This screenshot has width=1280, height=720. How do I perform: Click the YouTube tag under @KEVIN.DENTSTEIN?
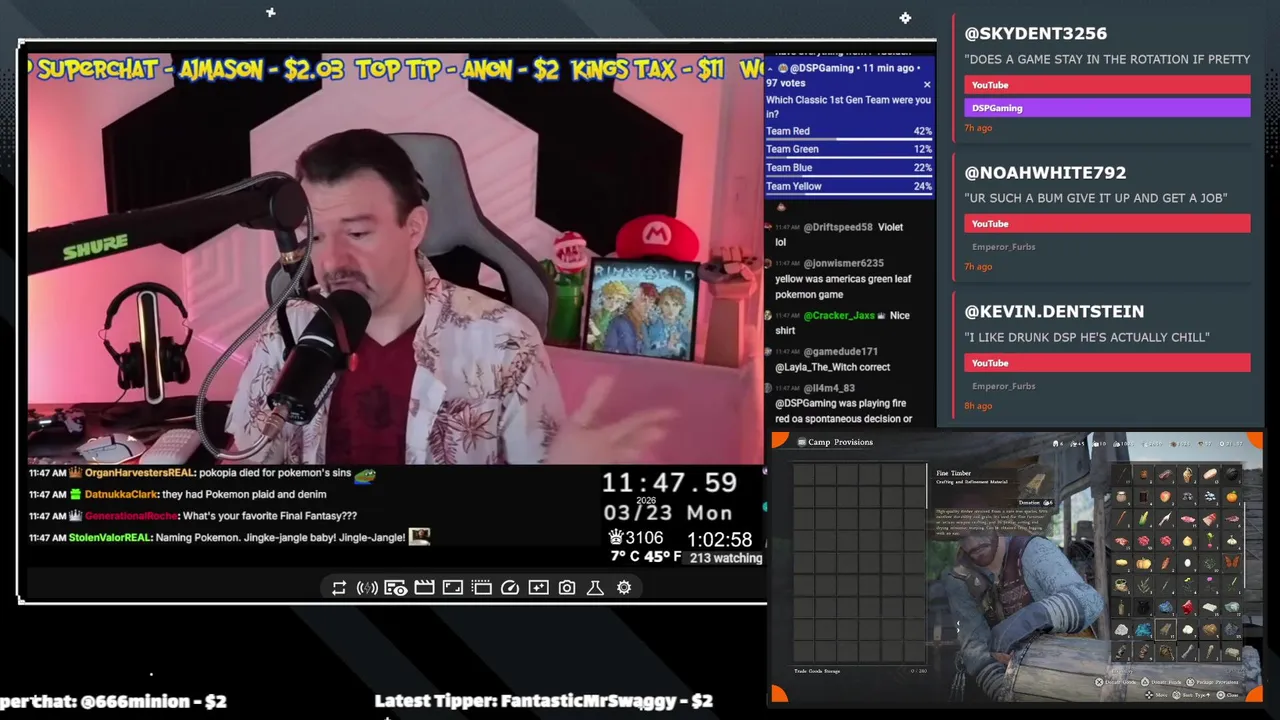[1107, 363]
